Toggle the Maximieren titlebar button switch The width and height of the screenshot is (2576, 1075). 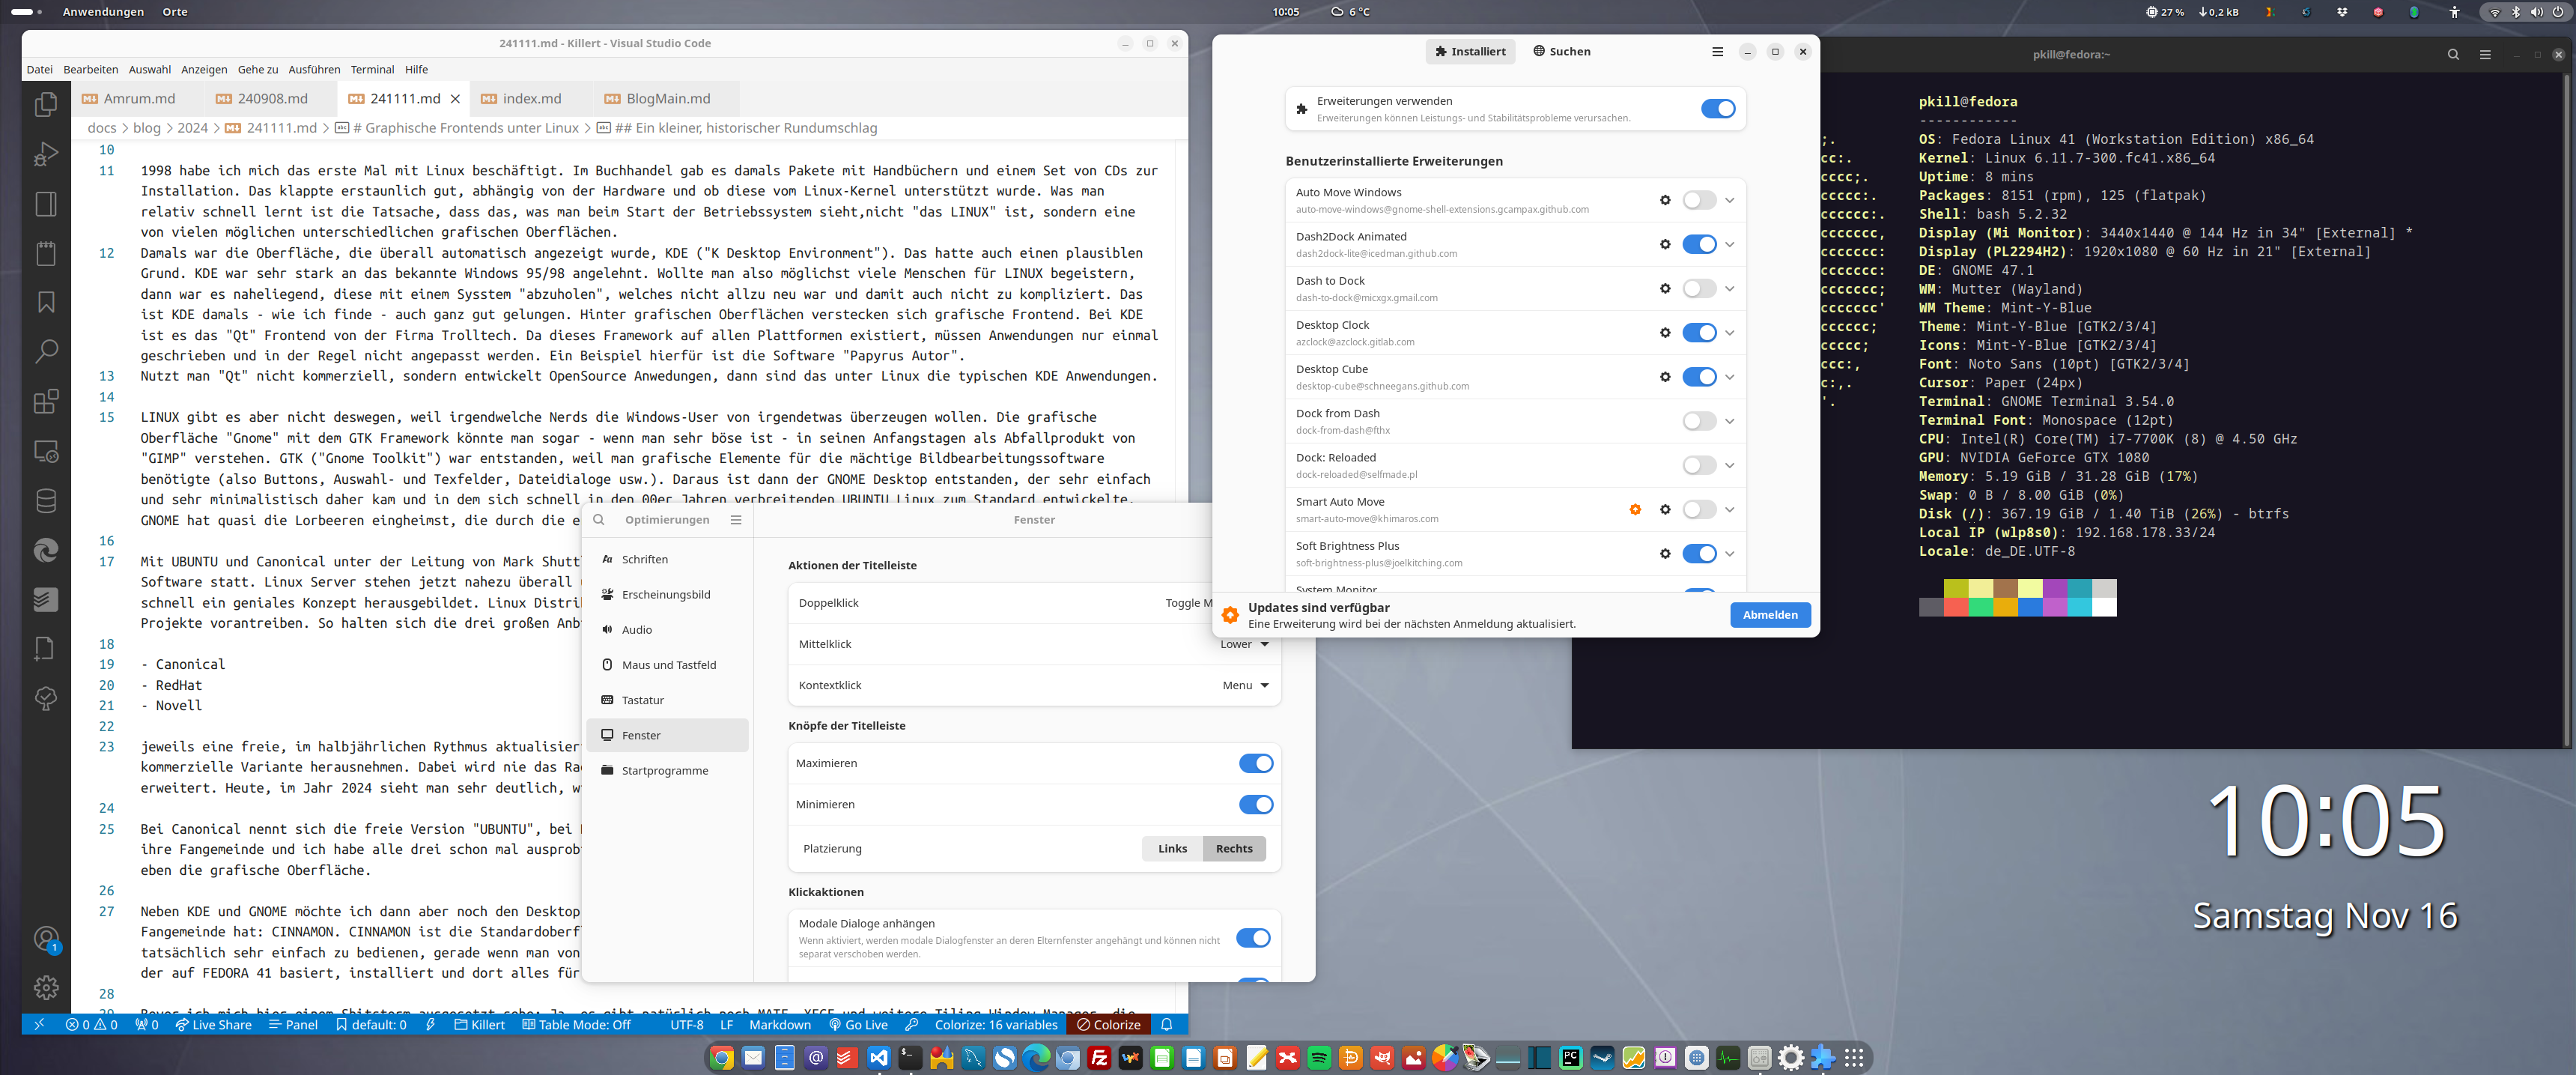pos(1256,764)
